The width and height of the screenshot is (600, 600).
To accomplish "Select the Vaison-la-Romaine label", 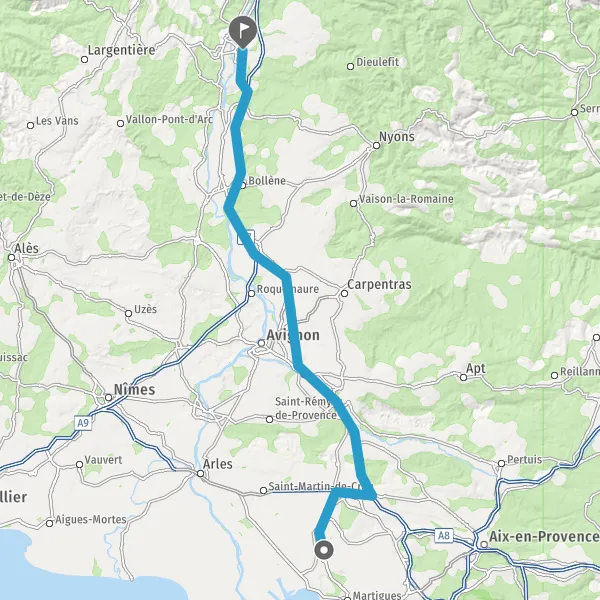I will click(x=406, y=199).
